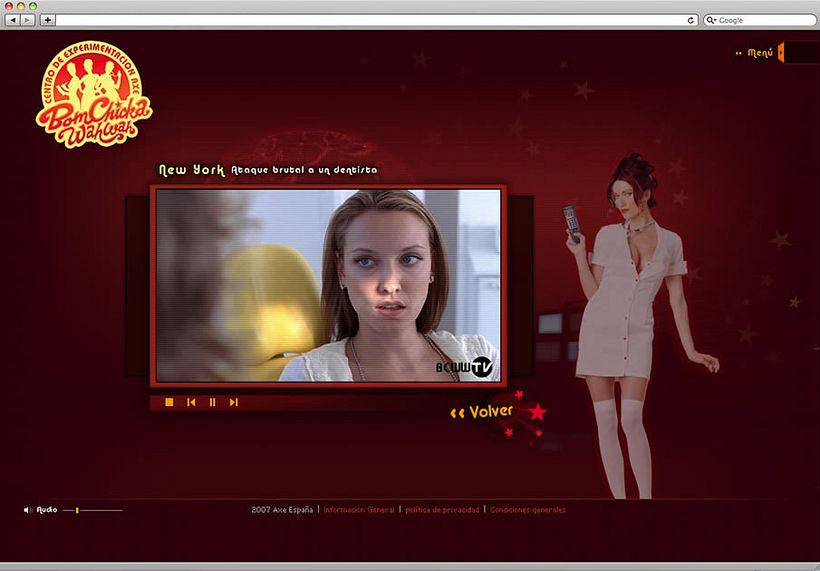Reload the page with the refresh icon
This screenshot has height=571, width=820.
coord(690,20)
